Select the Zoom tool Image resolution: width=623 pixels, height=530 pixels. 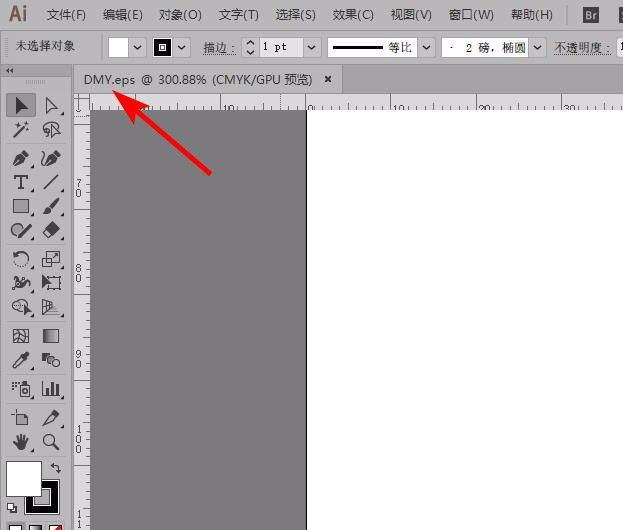pyautogui.click(x=51, y=442)
